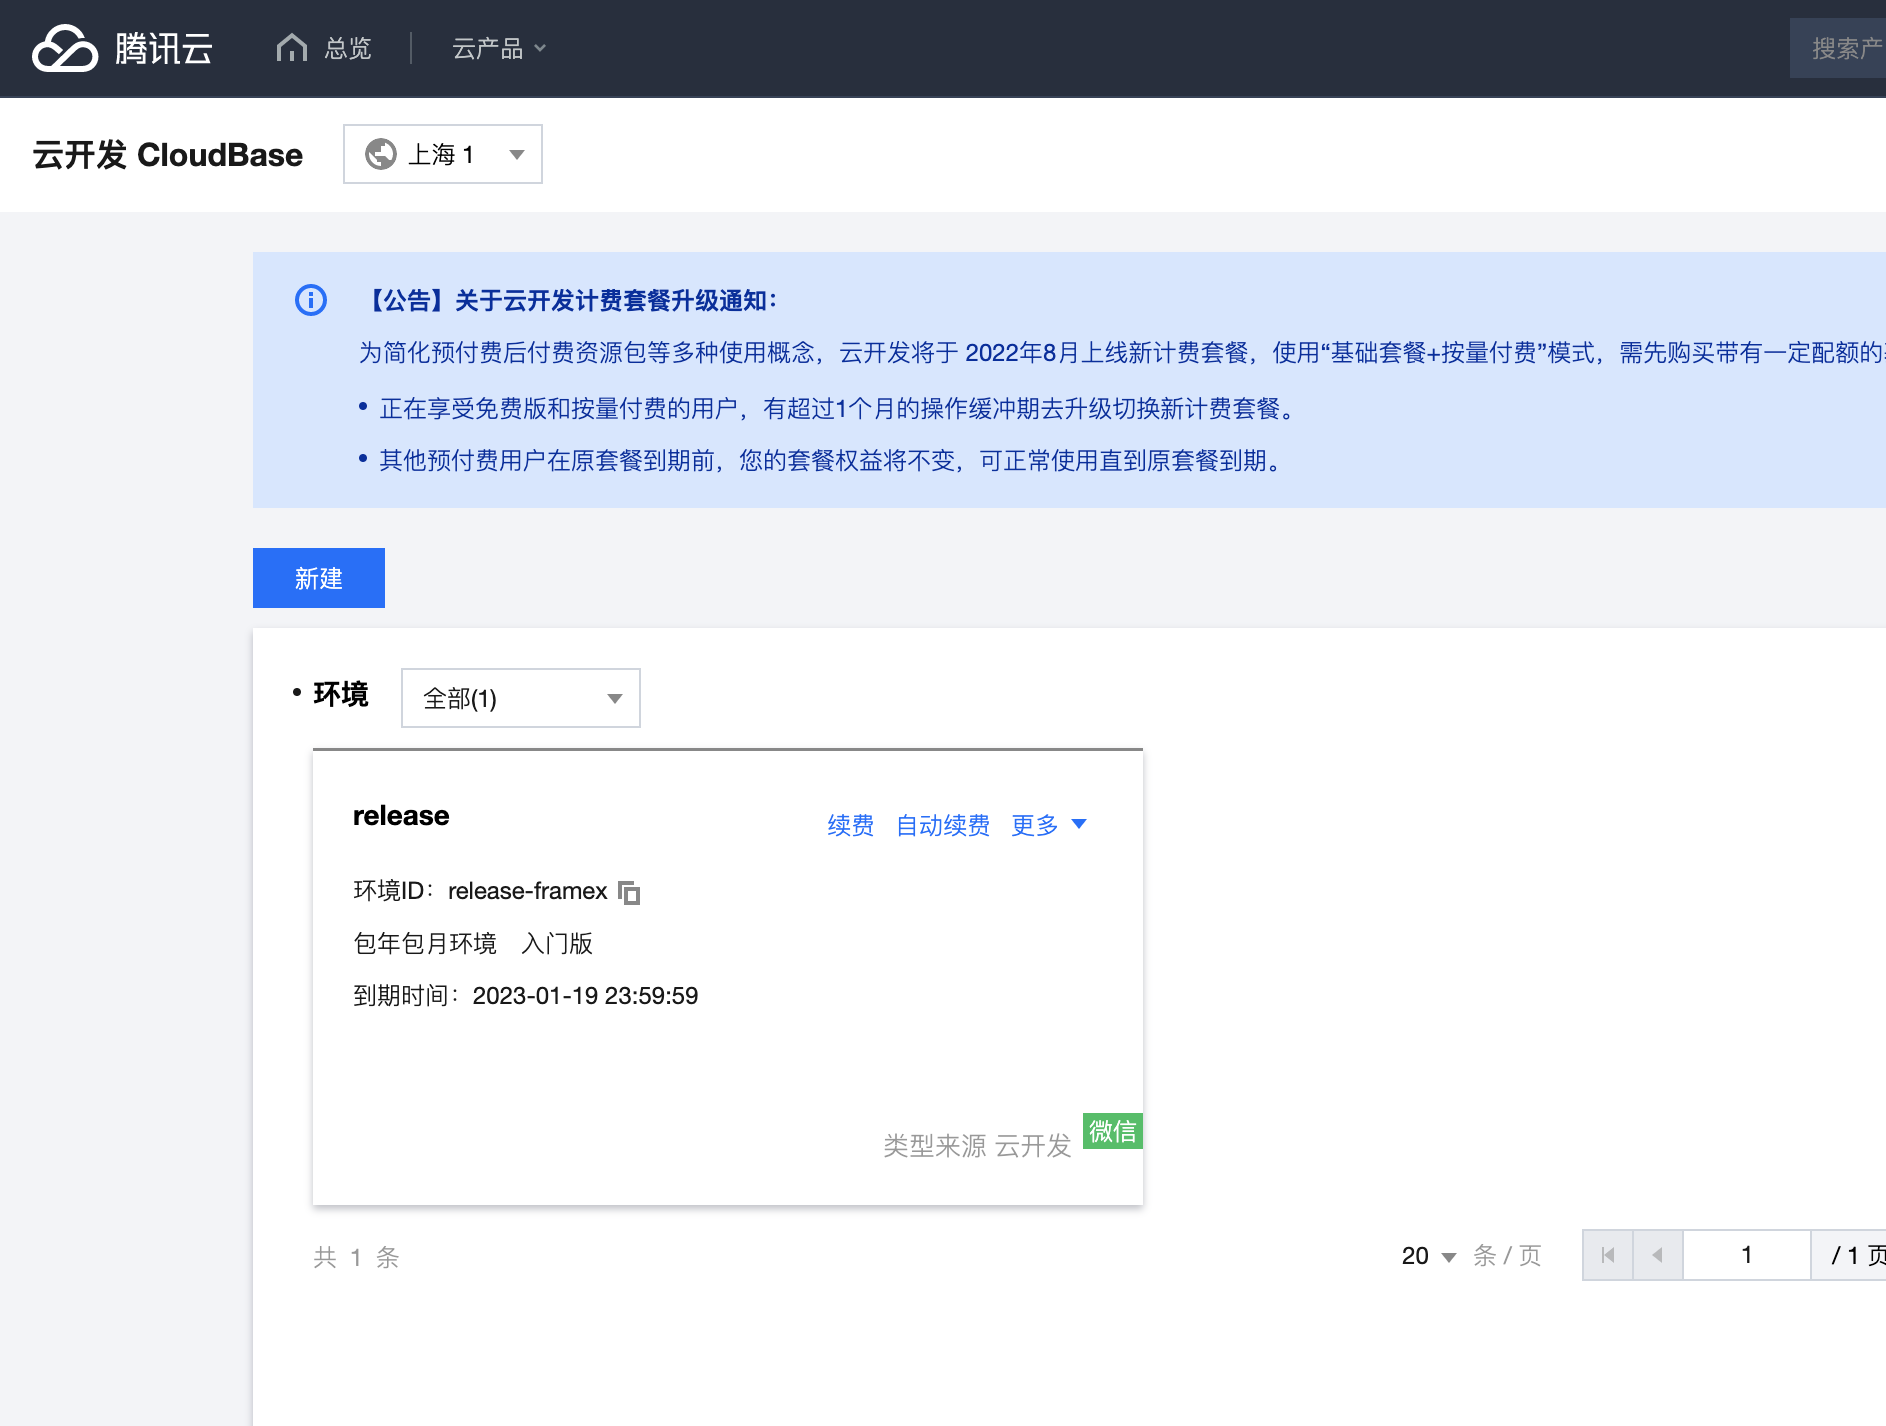This screenshot has width=1886, height=1426.
Task: Click the 云开发 CloudBase page title
Action: 168,155
